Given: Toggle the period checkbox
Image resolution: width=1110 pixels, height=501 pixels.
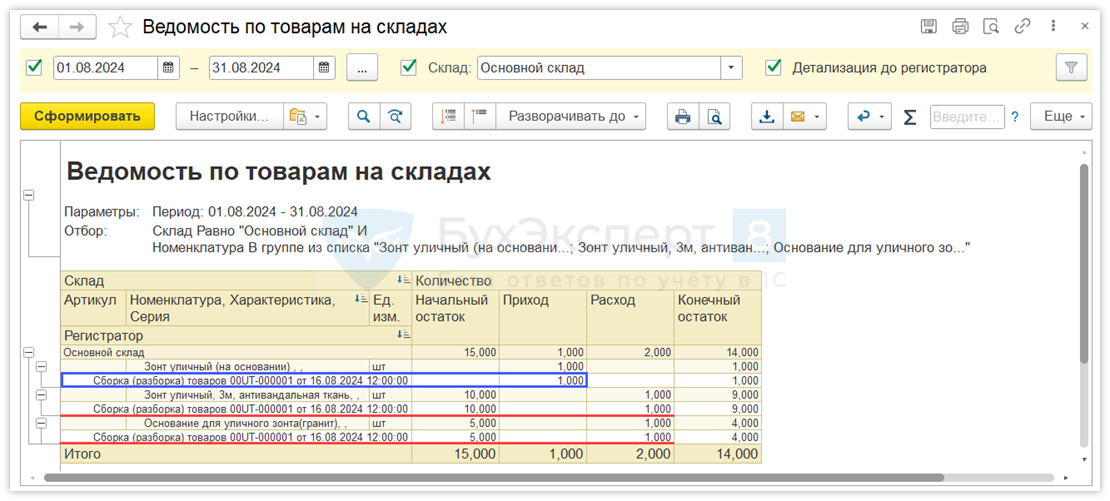Looking at the screenshot, I should (x=35, y=68).
